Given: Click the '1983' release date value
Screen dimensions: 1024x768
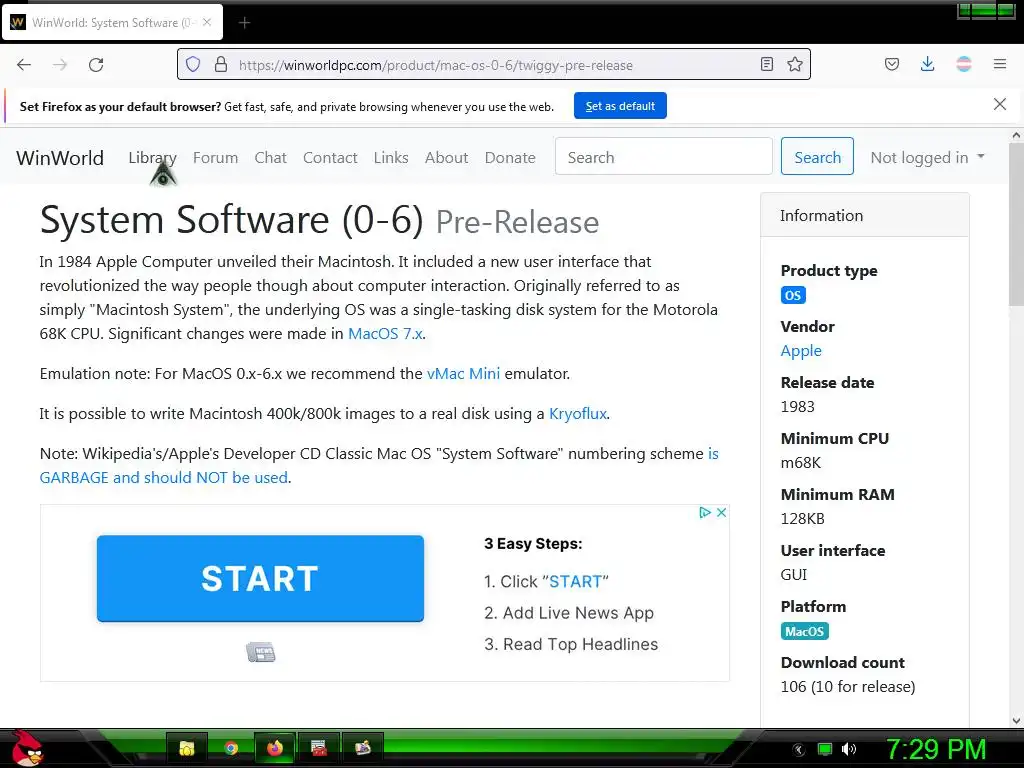Looking at the screenshot, I should point(797,407).
